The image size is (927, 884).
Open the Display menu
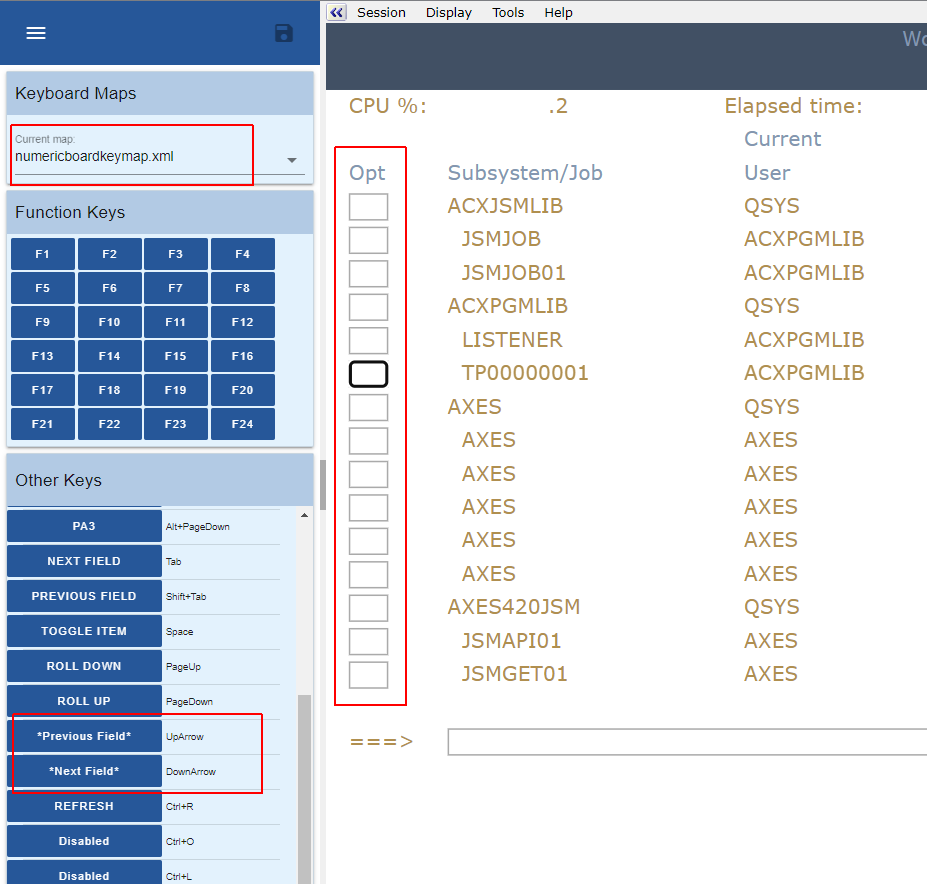pos(448,12)
